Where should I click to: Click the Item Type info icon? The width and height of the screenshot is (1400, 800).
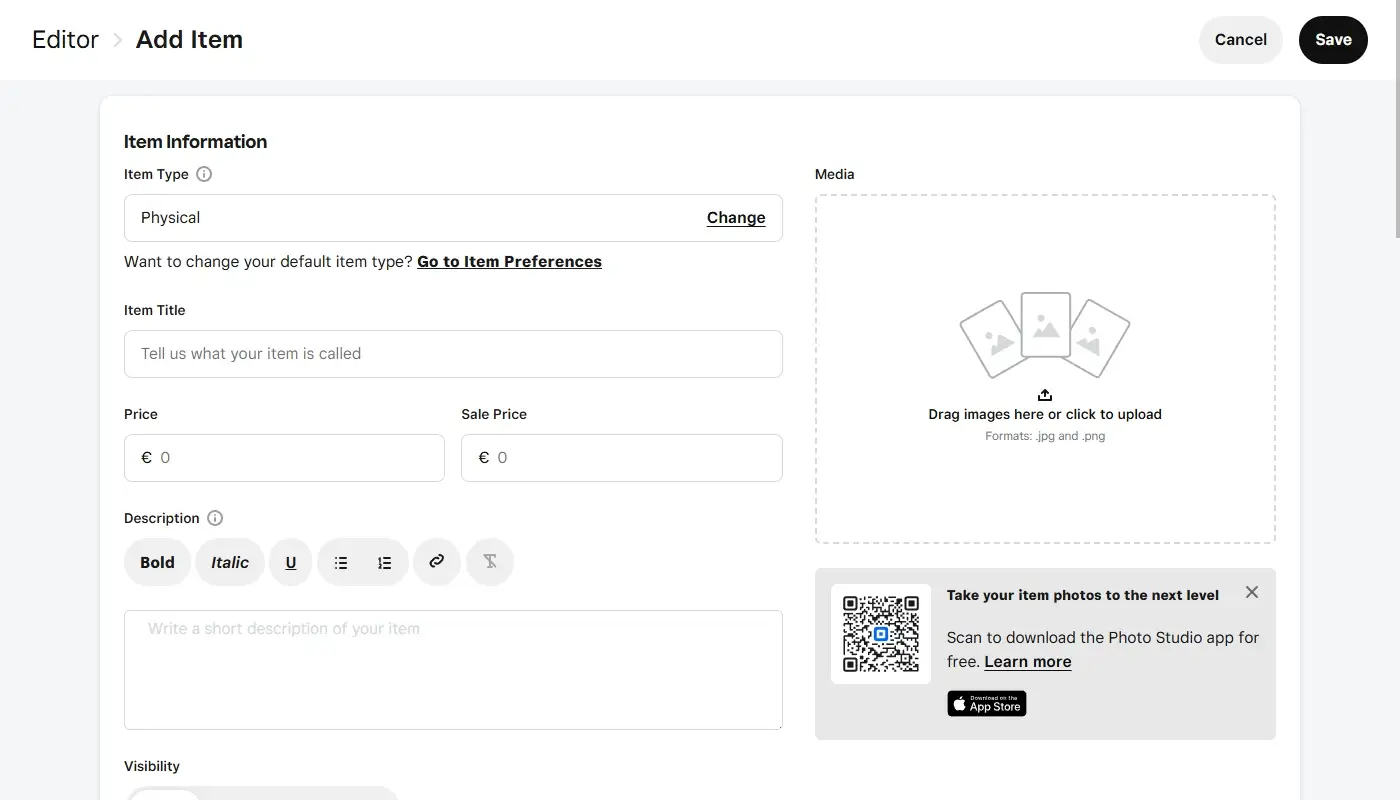click(204, 174)
